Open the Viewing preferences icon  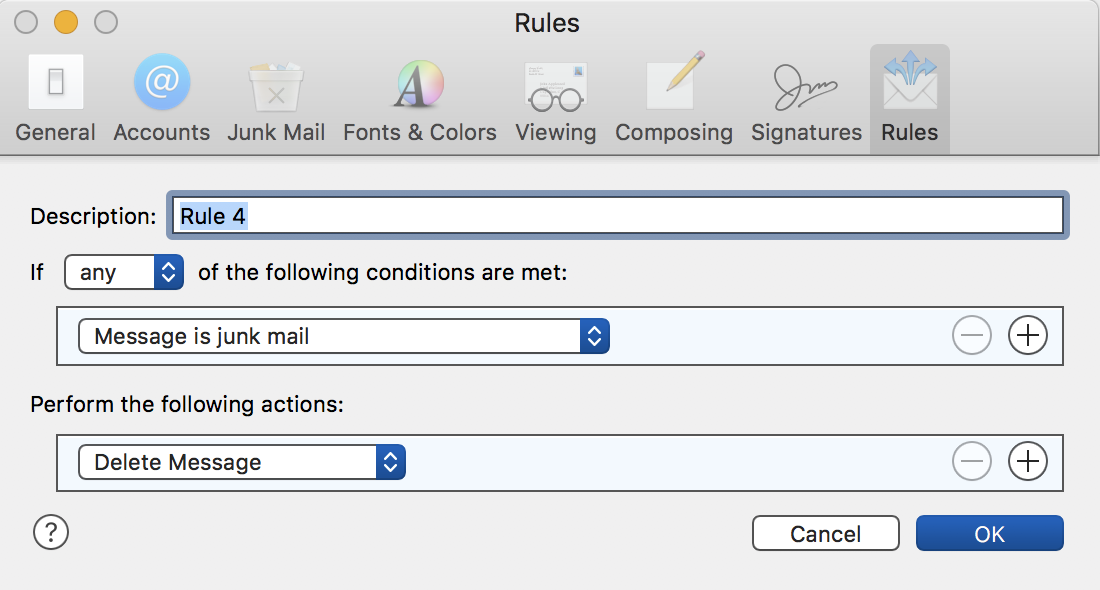point(555,83)
